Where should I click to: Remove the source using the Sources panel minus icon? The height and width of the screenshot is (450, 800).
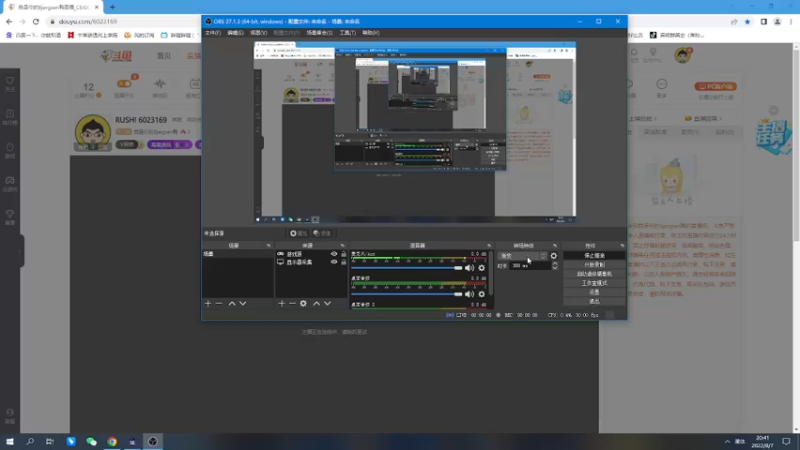(x=292, y=304)
